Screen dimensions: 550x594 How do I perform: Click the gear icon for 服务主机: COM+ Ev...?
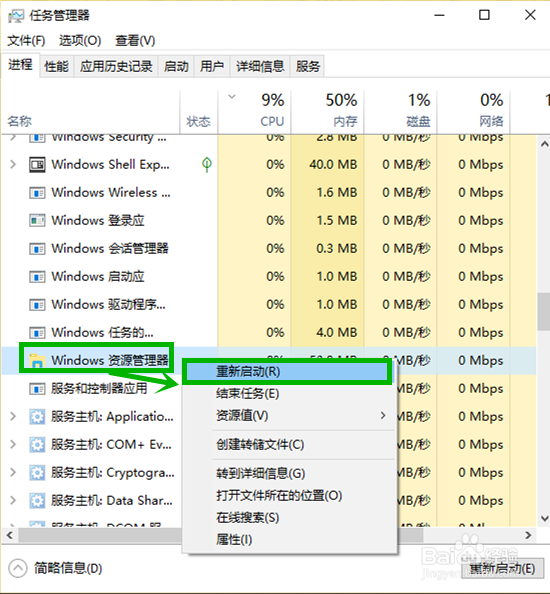click(37, 445)
